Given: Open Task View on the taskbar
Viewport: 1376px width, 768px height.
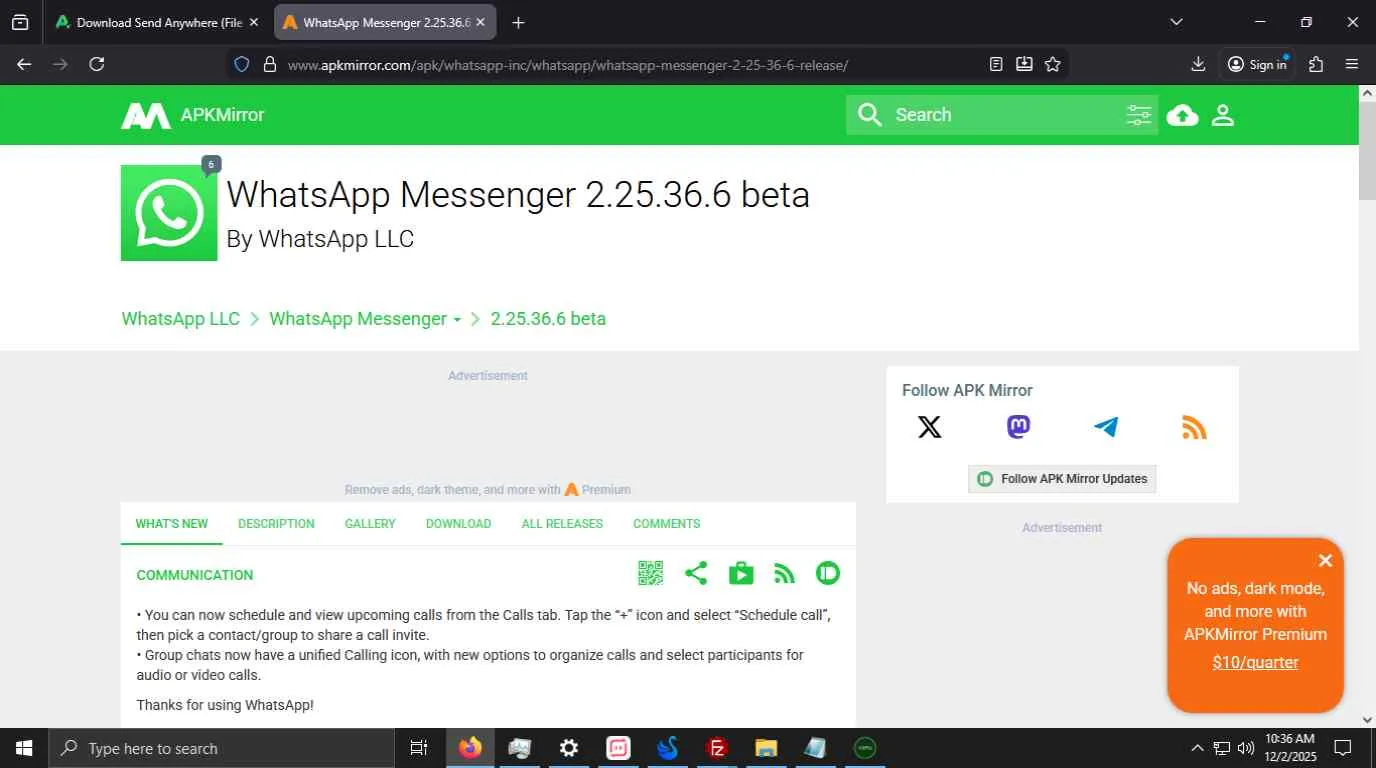Looking at the screenshot, I should tap(419, 748).
